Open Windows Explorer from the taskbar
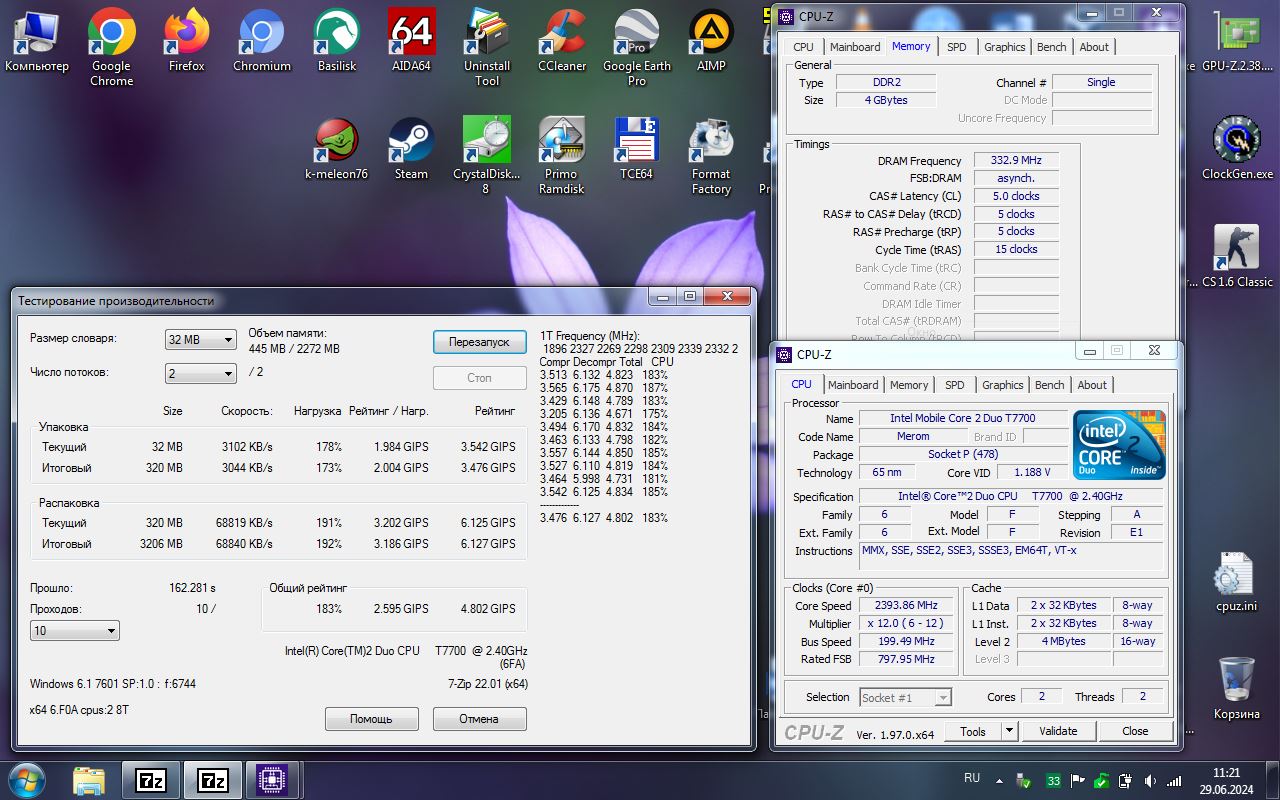 [x=88, y=780]
